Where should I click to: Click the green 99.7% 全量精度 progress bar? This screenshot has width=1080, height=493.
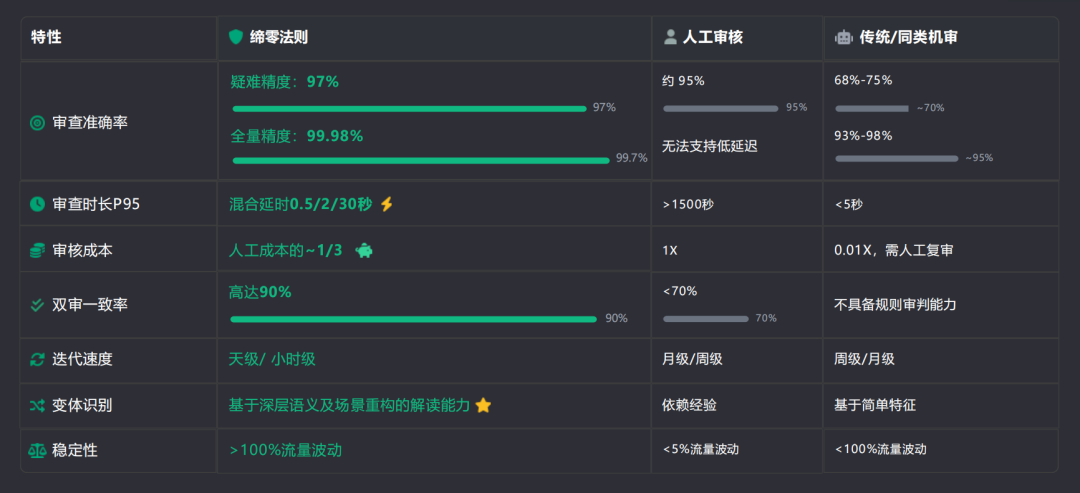420,159
